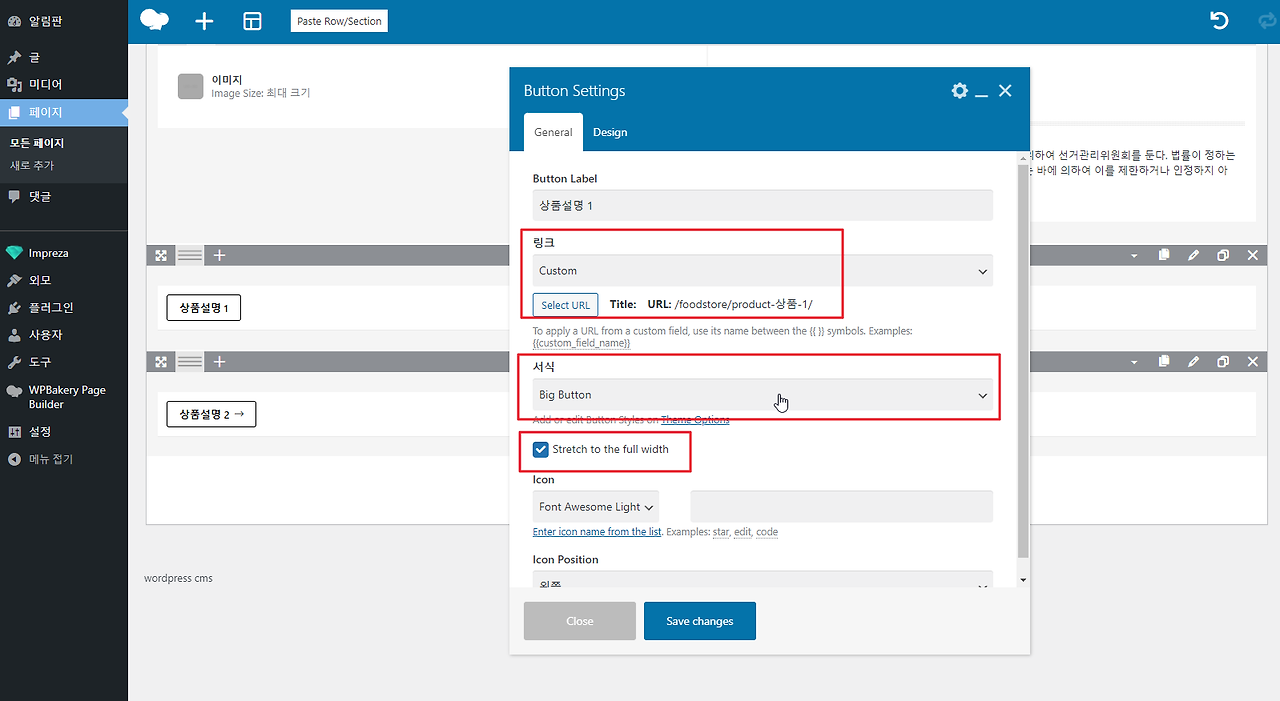Toggle Stretch to the full width checkbox
This screenshot has width=1280, height=701.
point(541,450)
